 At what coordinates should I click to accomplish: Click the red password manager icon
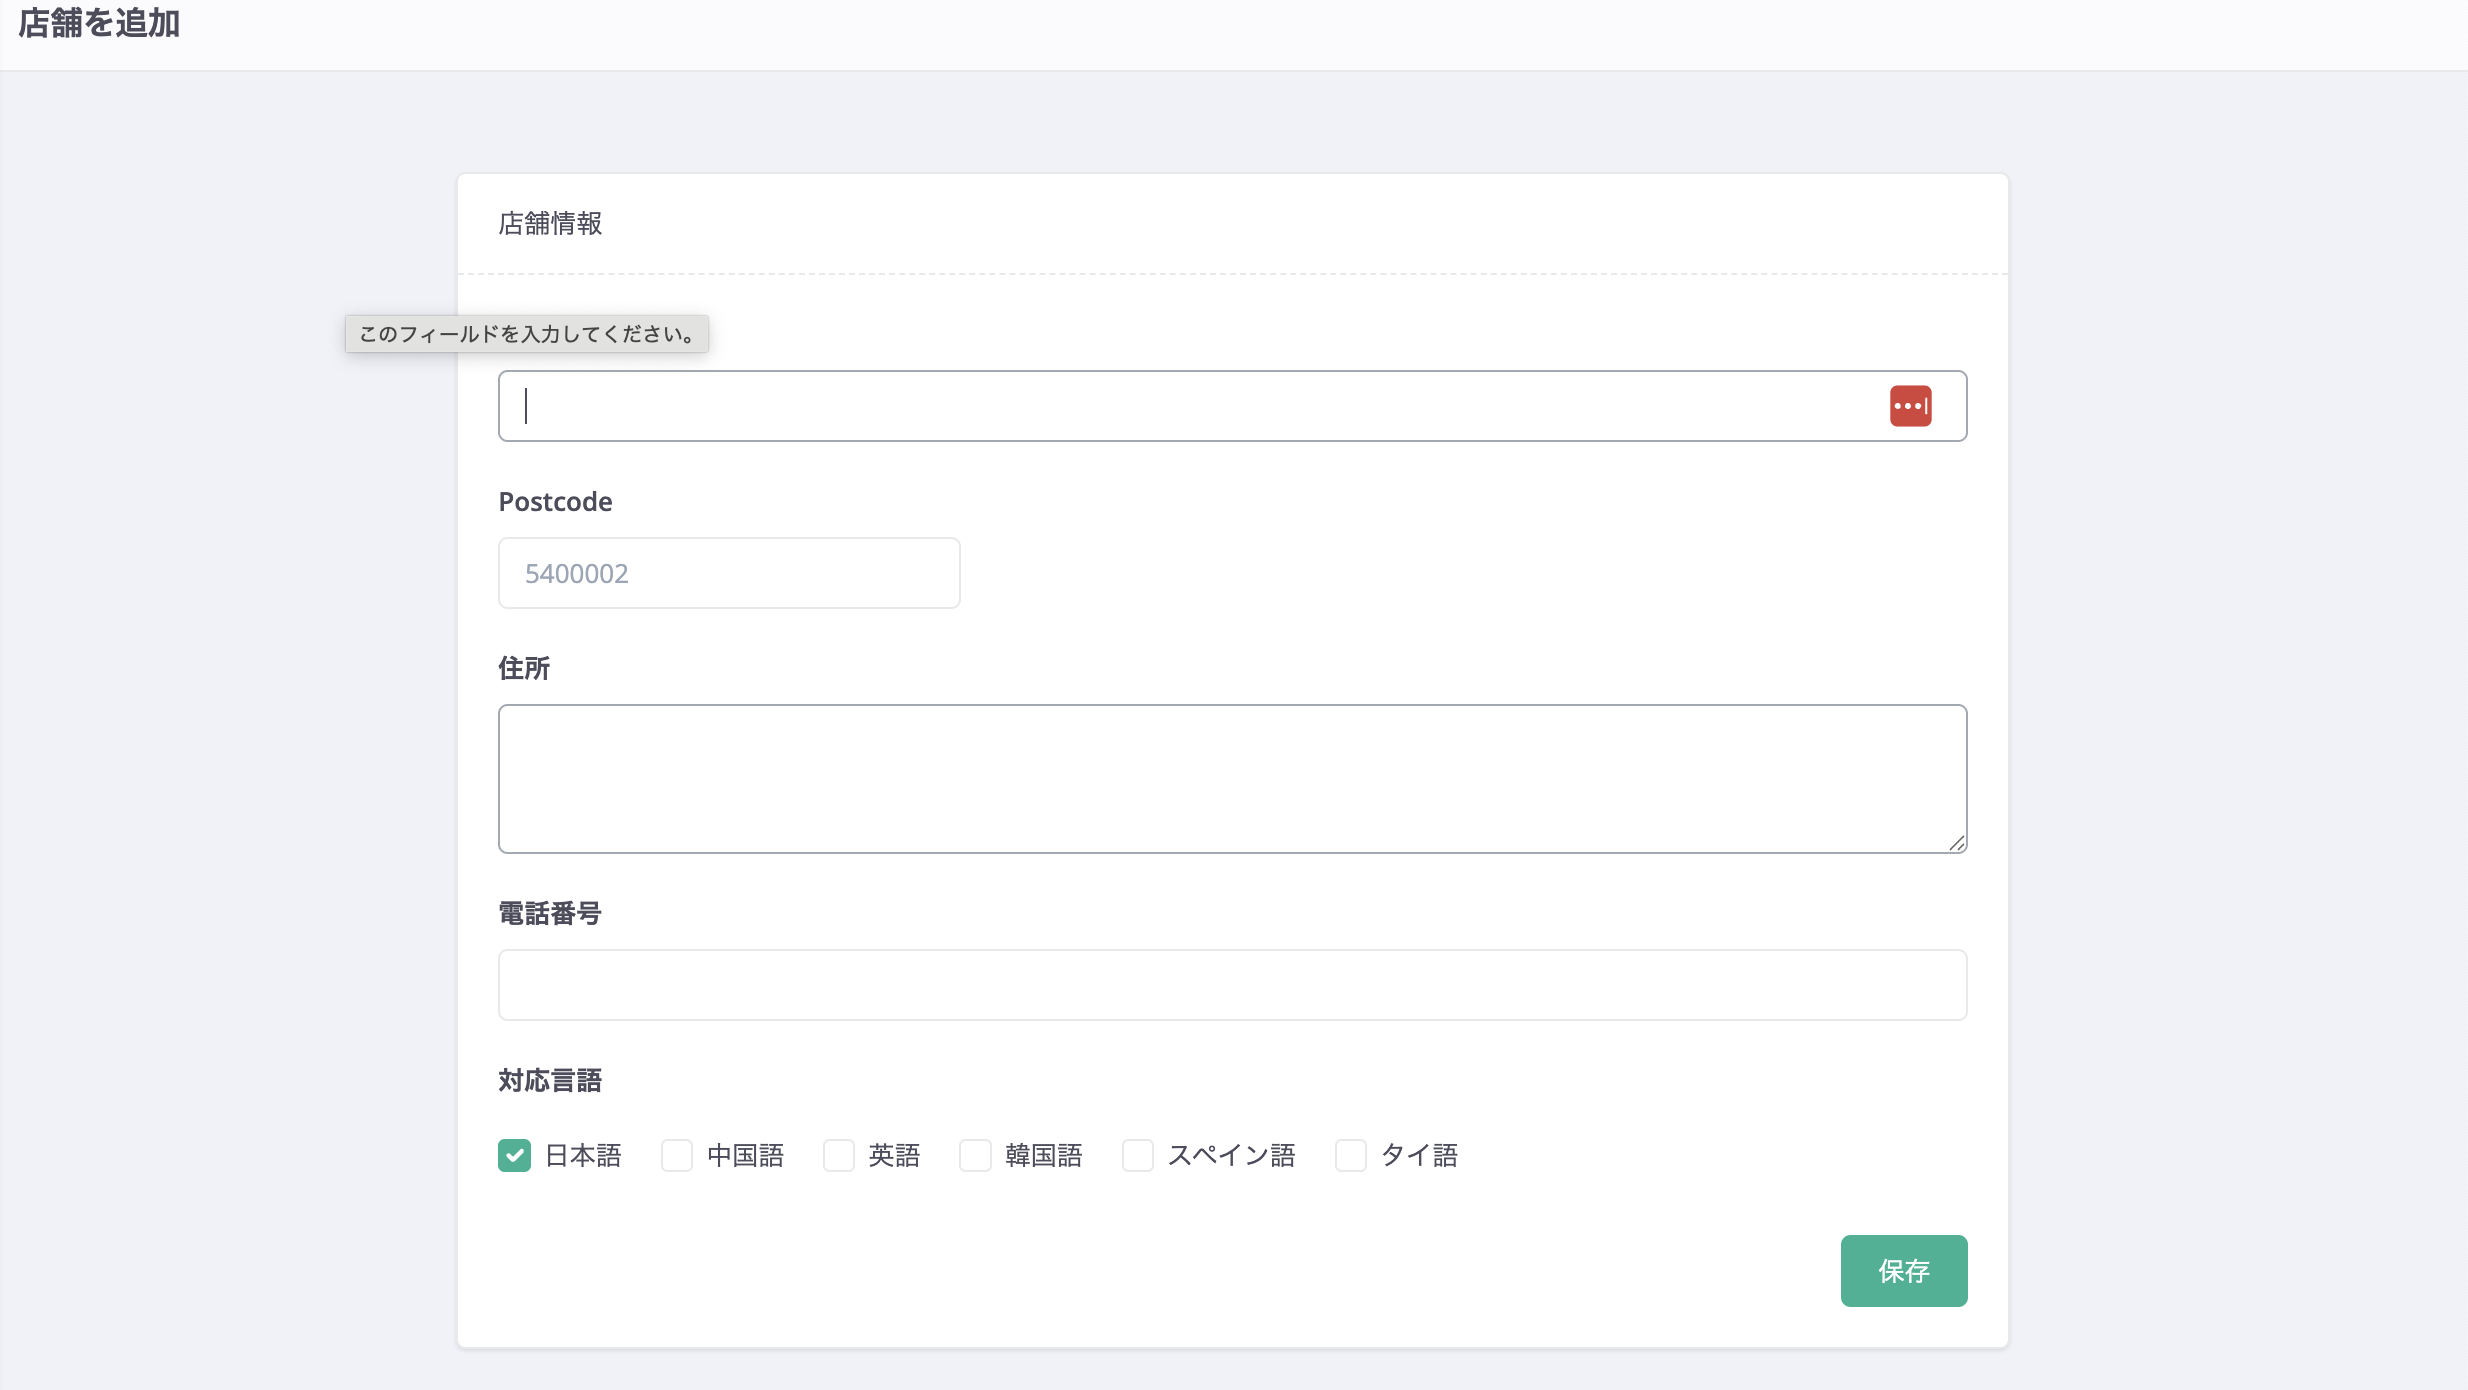(1910, 406)
